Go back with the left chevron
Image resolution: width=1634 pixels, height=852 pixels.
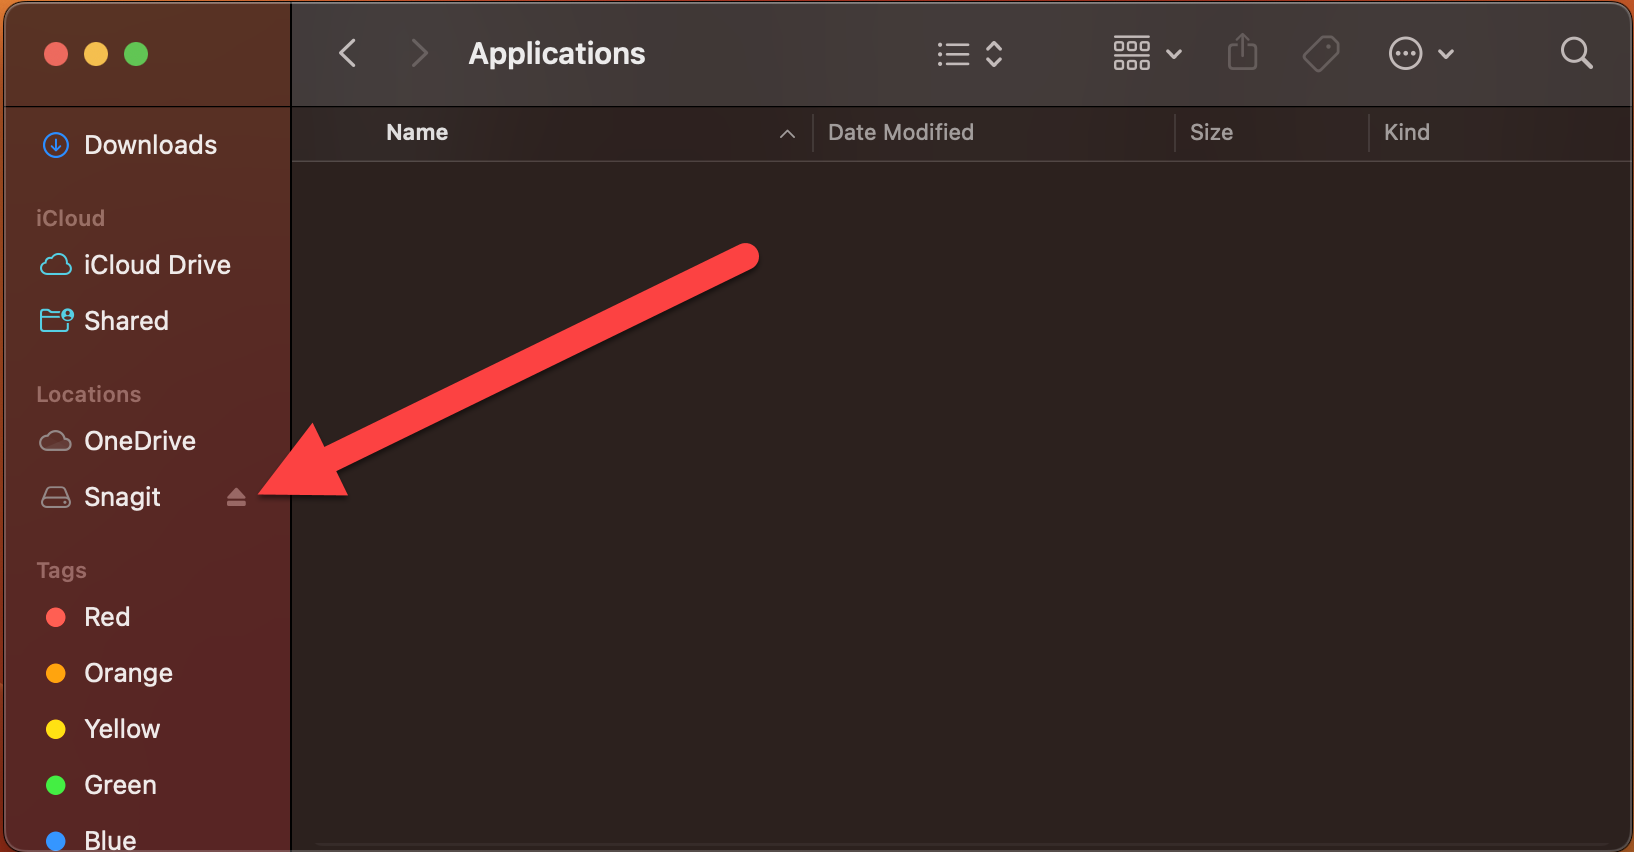(348, 53)
